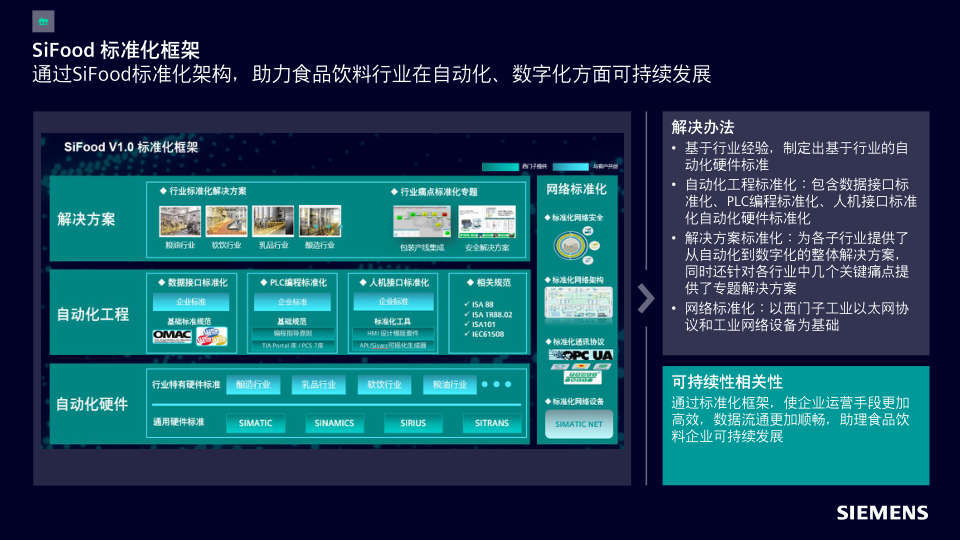Screen dimensions: 960x540
Task: Click 企业标准 under 人机接口标准化
Action: click(x=393, y=301)
